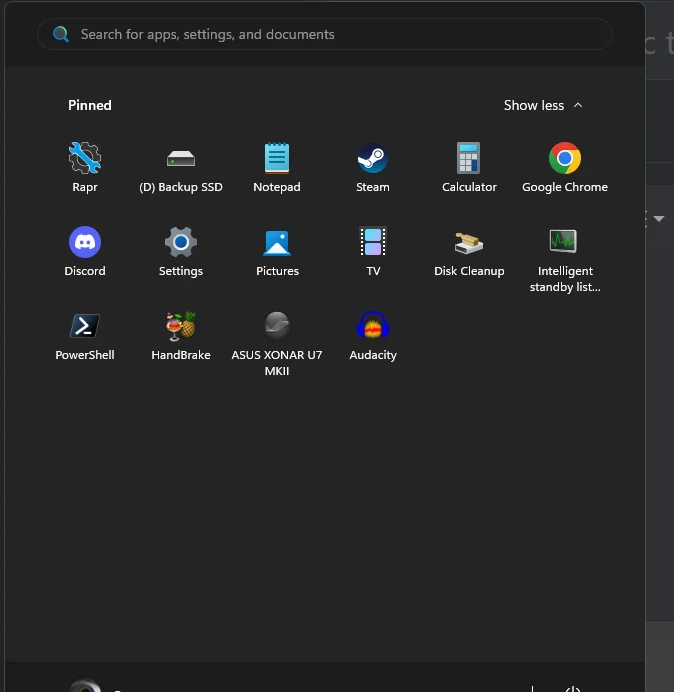
Task: Open the (D) Backup SSD drive shortcut
Action: 181,168
